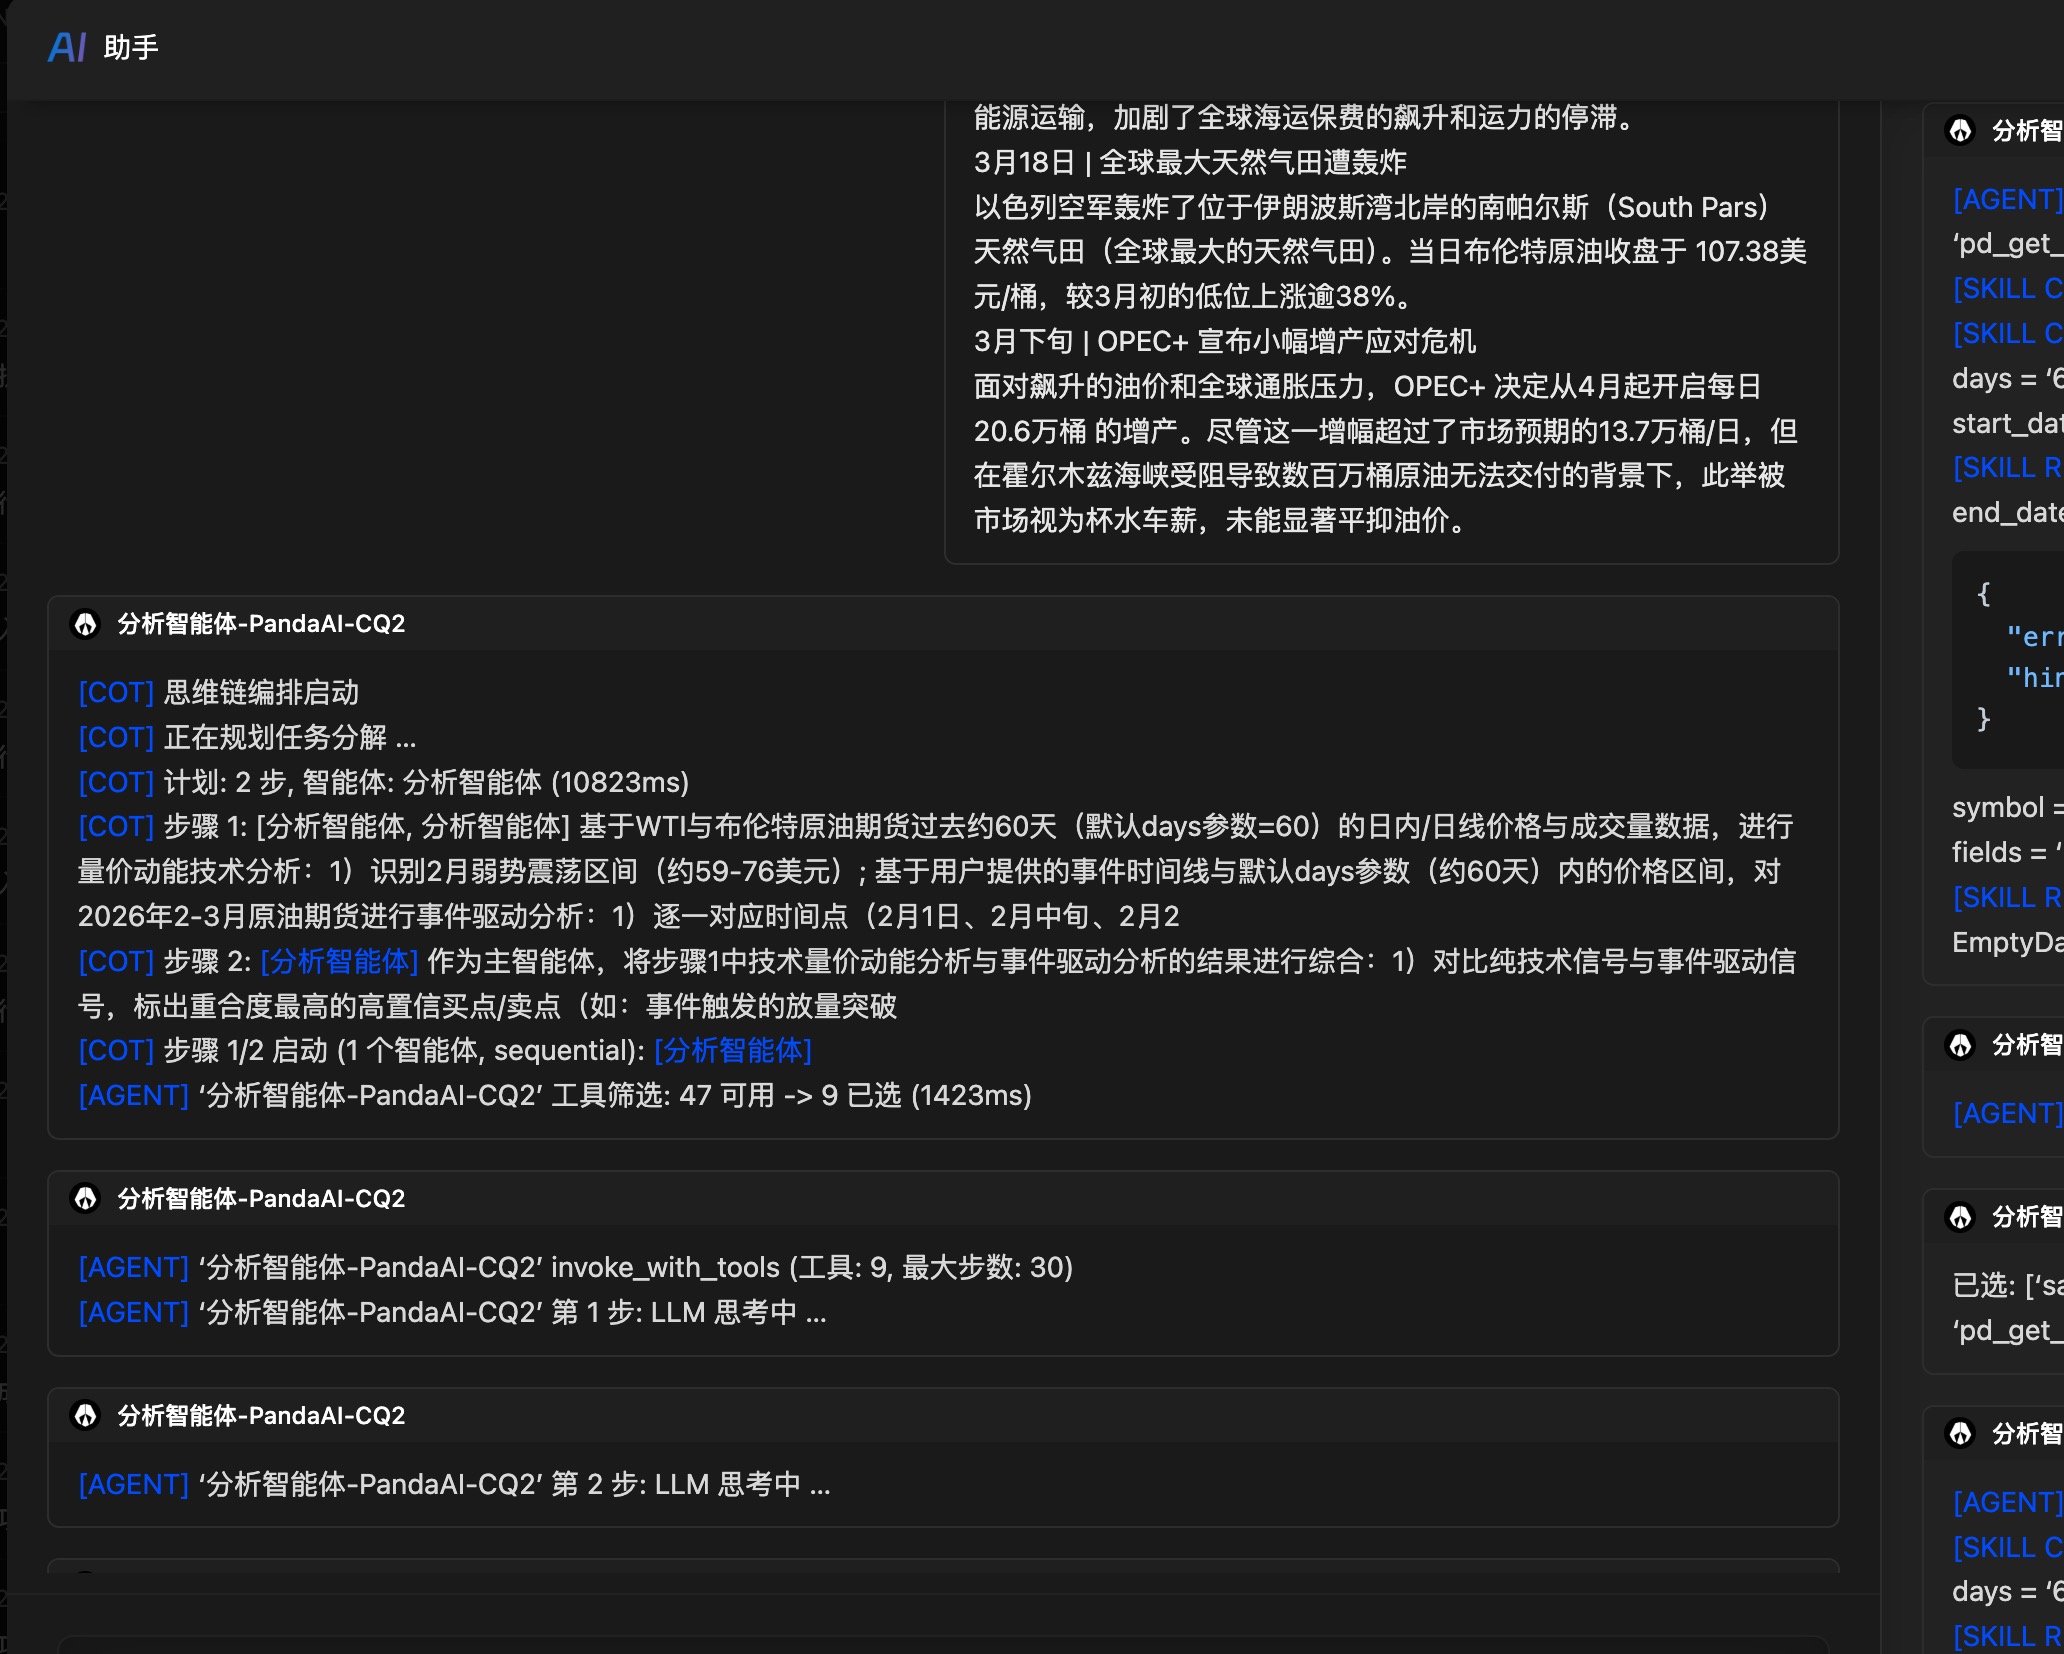This screenshot has height=1654, width=2064.
Task: Open the 分析智能体 link in 步骤 2
Action: click(338, 962)
